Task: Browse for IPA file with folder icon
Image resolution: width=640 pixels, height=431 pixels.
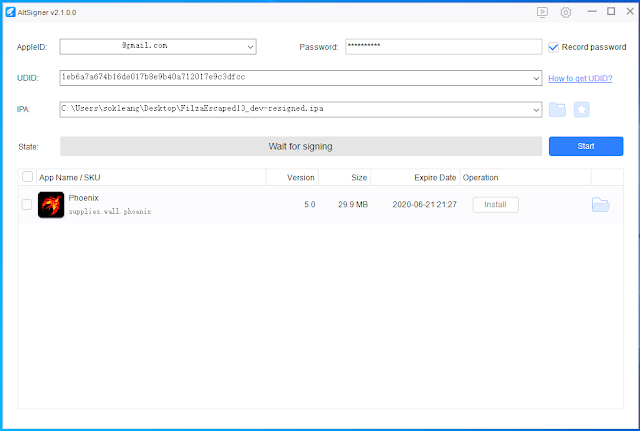Action: click(557, 109)
